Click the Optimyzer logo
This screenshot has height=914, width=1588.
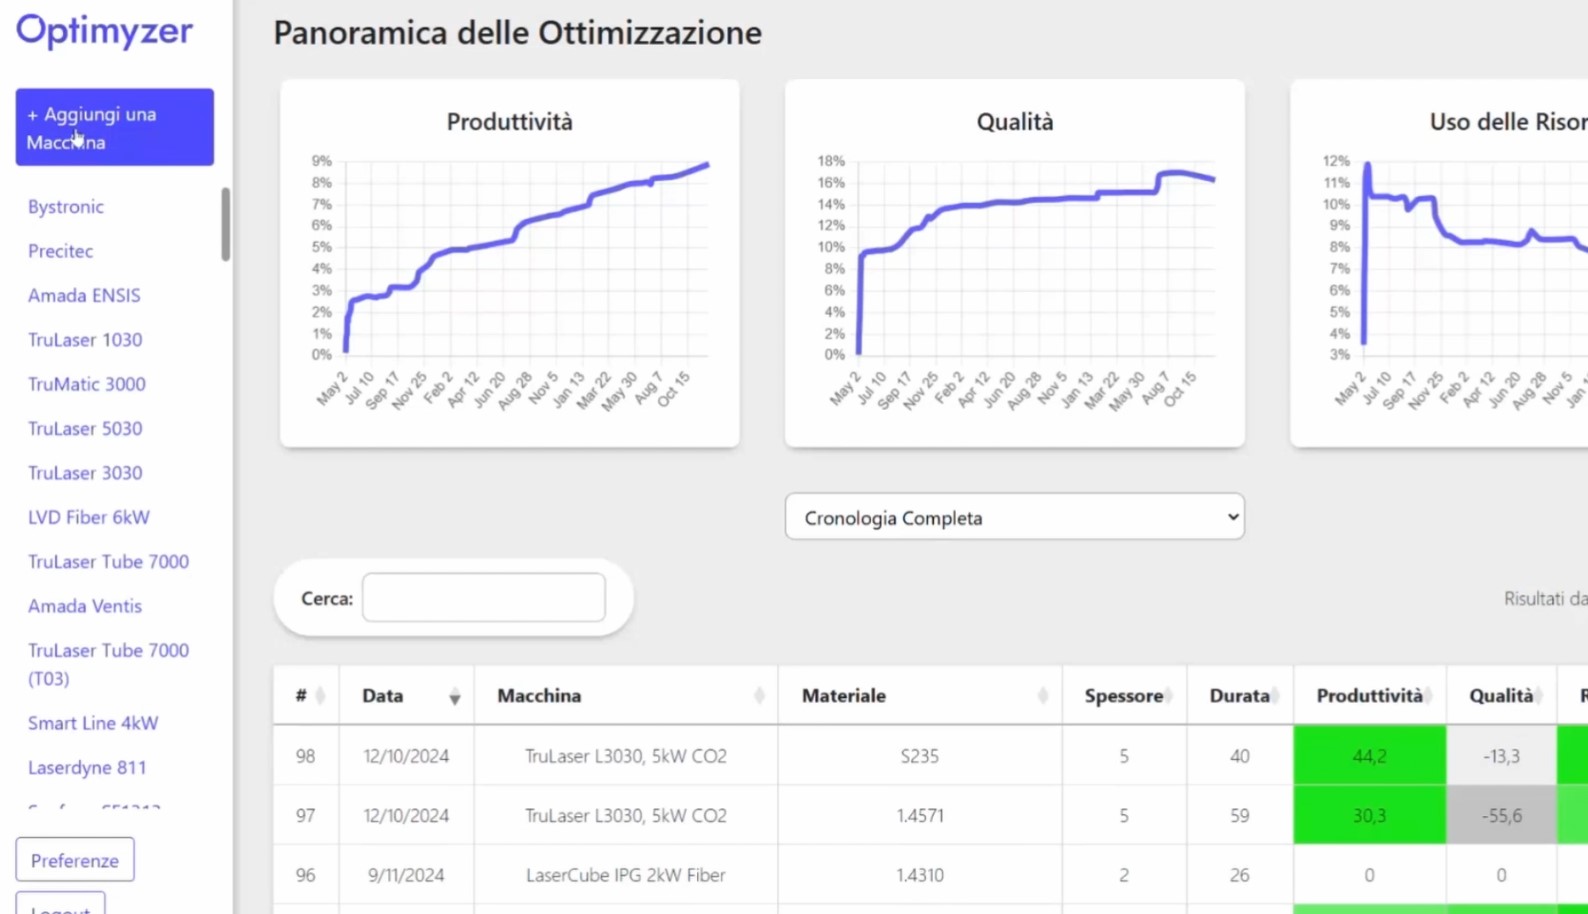[x=104, y=31]
